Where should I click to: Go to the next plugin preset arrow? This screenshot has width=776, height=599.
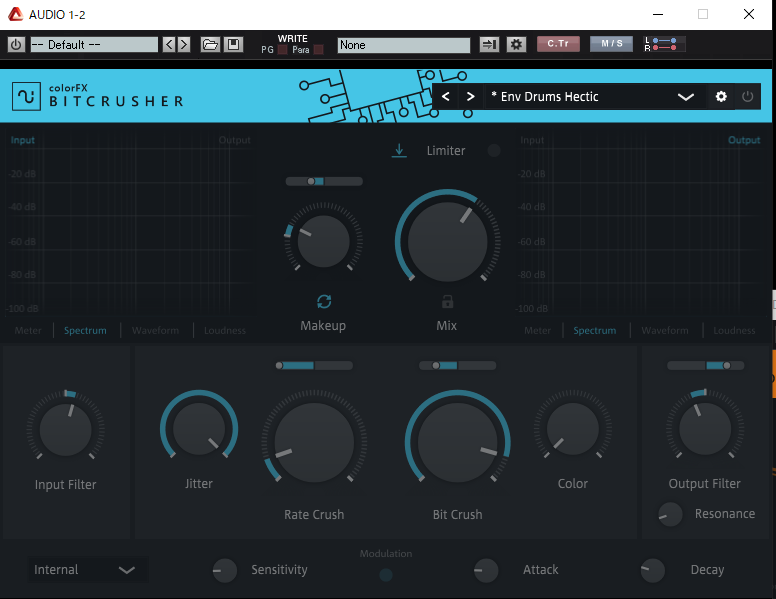click(470, 97)
